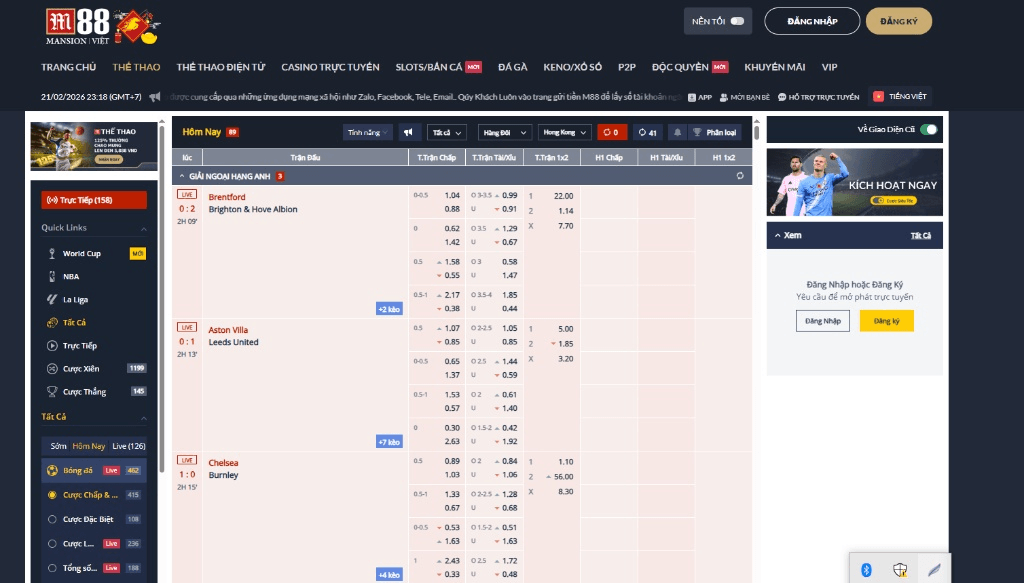Click the Phân loại trophy sort button
This screenshot has height=583, width=1024.
[716, 133]
